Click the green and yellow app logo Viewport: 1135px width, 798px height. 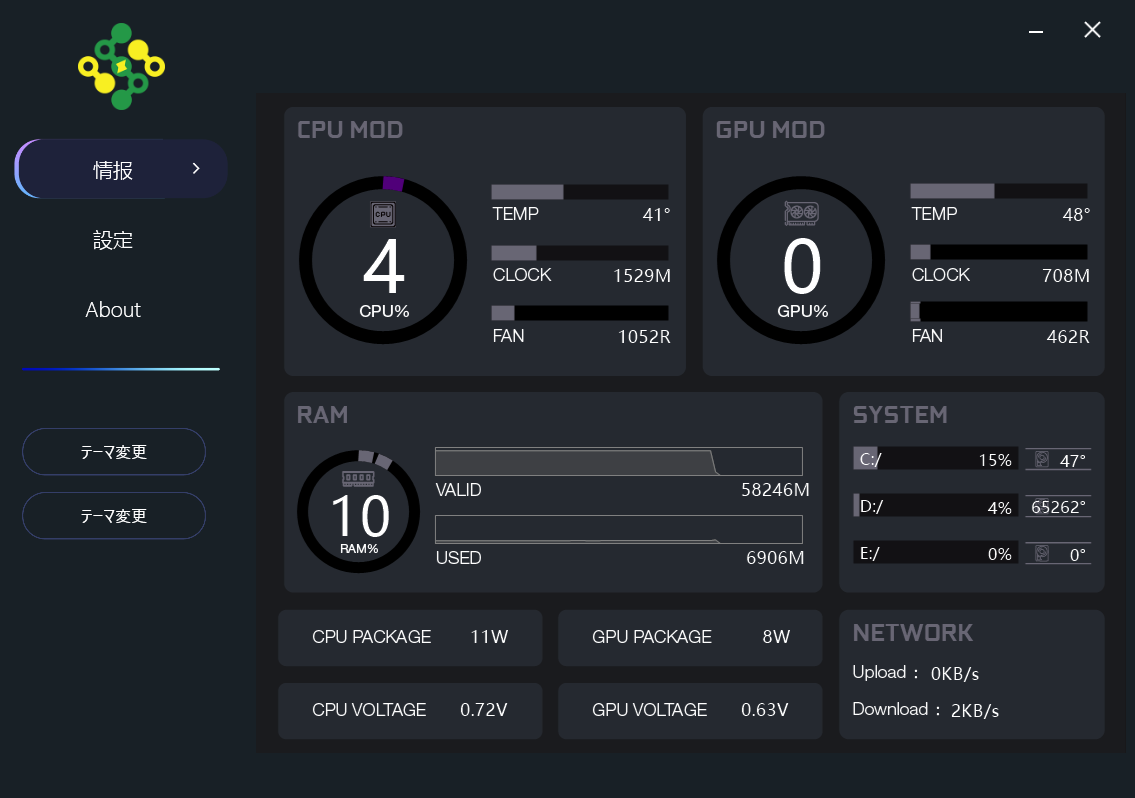tap(121, 66)
